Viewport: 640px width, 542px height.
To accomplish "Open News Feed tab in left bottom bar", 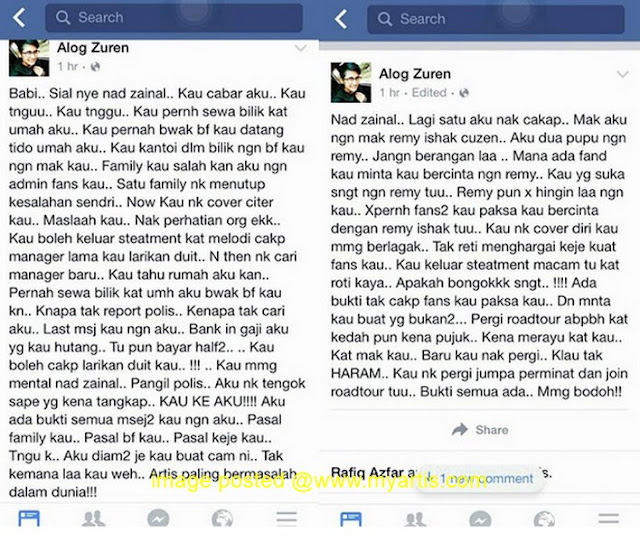I will coord(29,518).
